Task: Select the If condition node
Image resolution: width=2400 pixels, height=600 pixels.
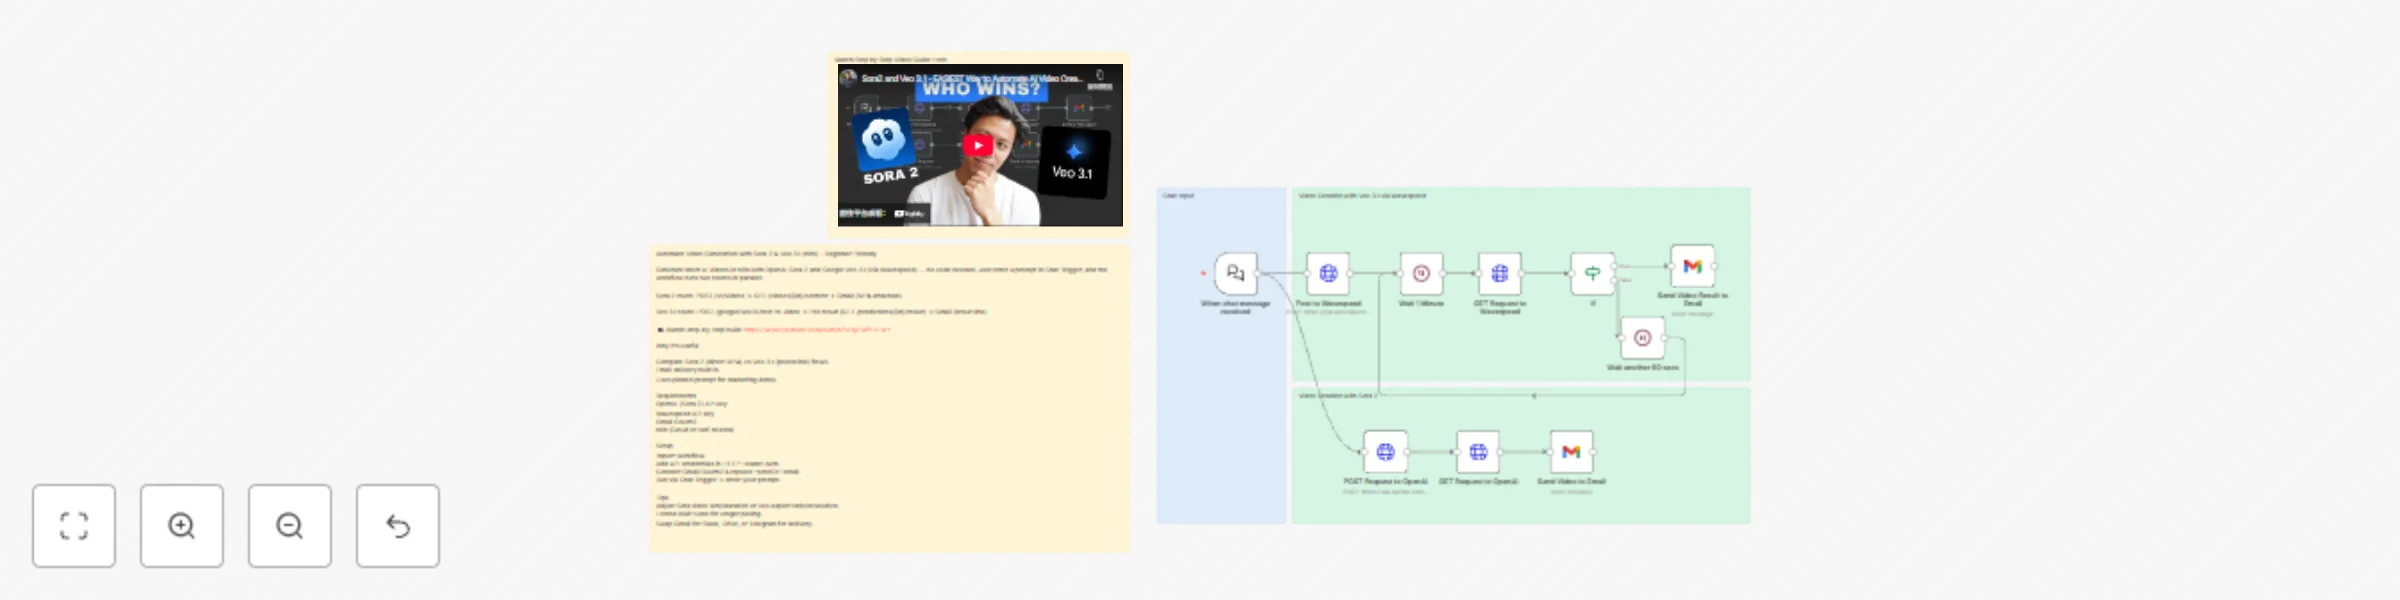Action: point(1592,273)
